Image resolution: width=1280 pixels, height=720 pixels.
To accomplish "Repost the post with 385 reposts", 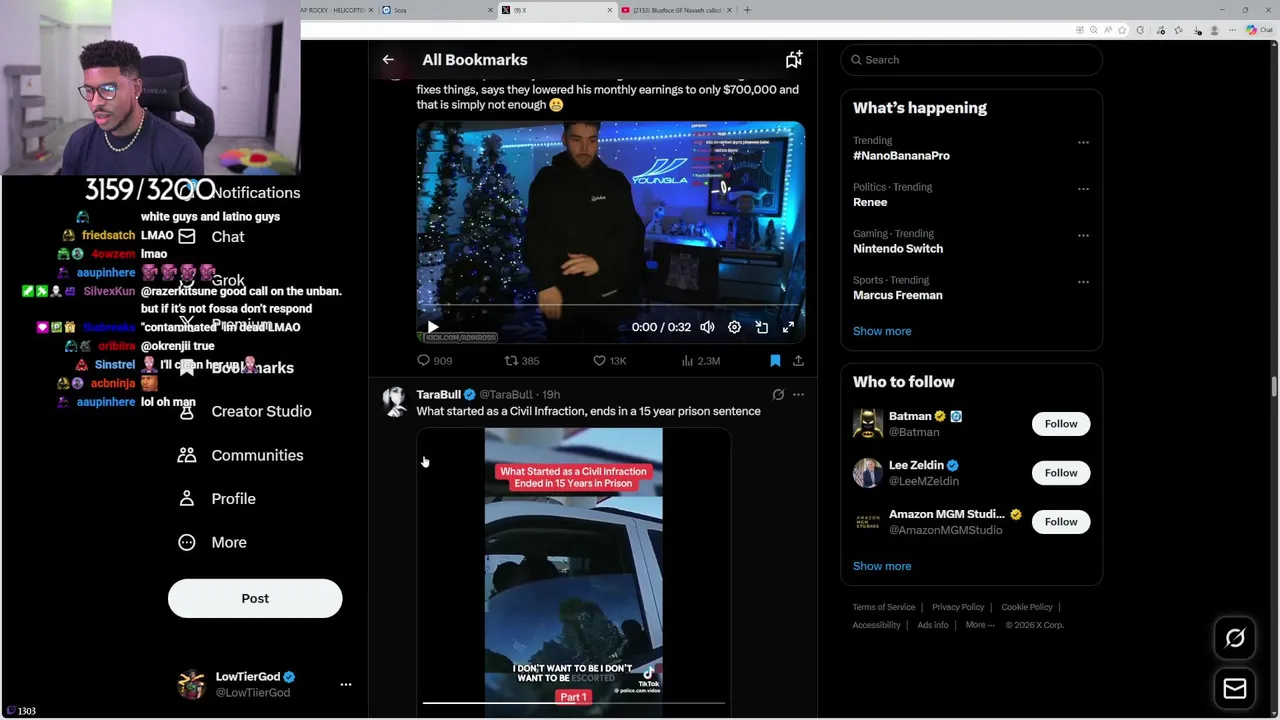I will point(521,361).
